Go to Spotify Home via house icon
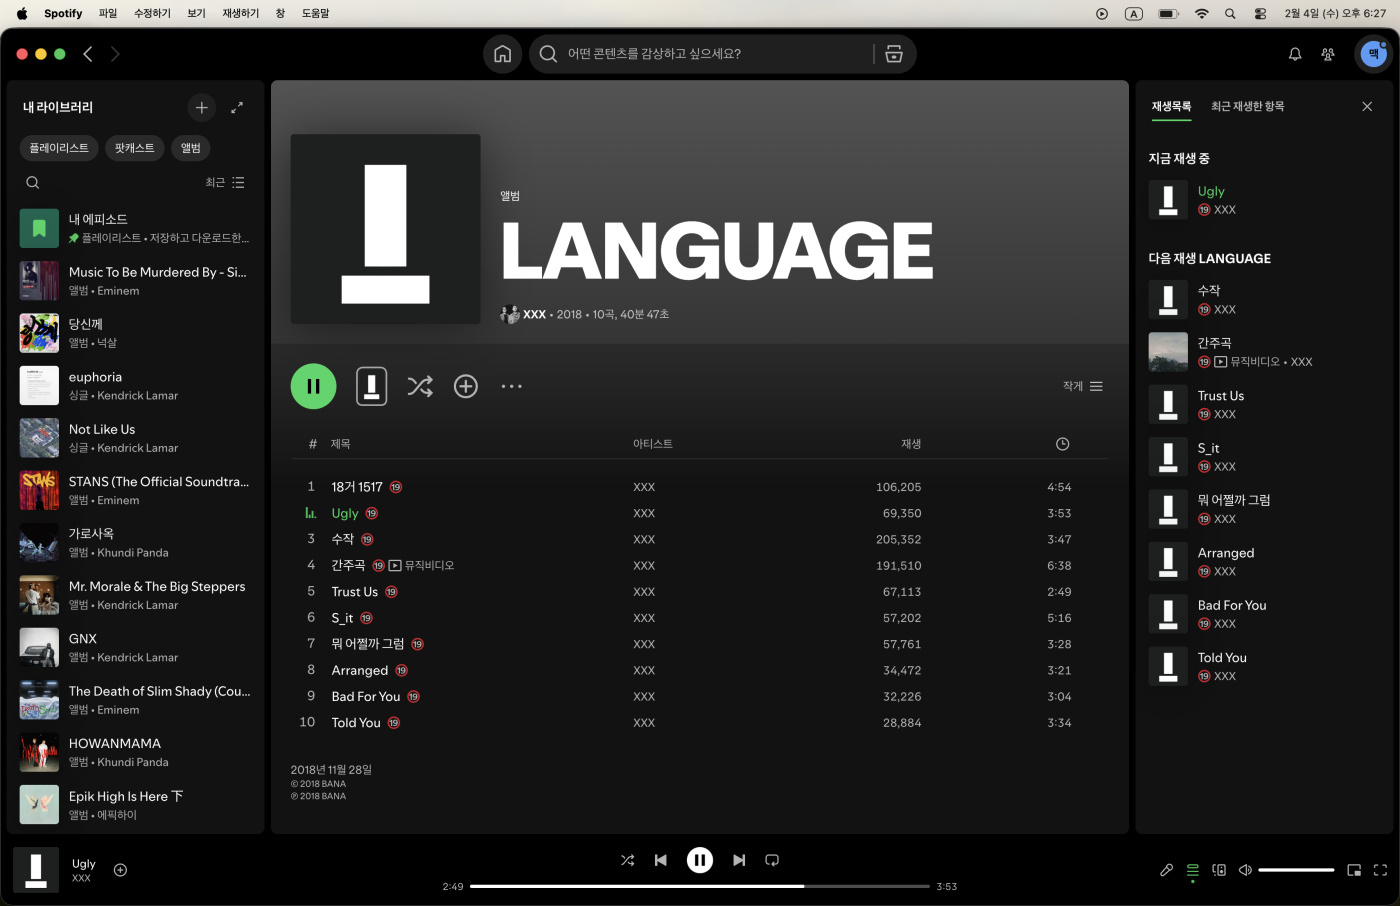Viewport: 1400px width, 906px height. (502, 54)
